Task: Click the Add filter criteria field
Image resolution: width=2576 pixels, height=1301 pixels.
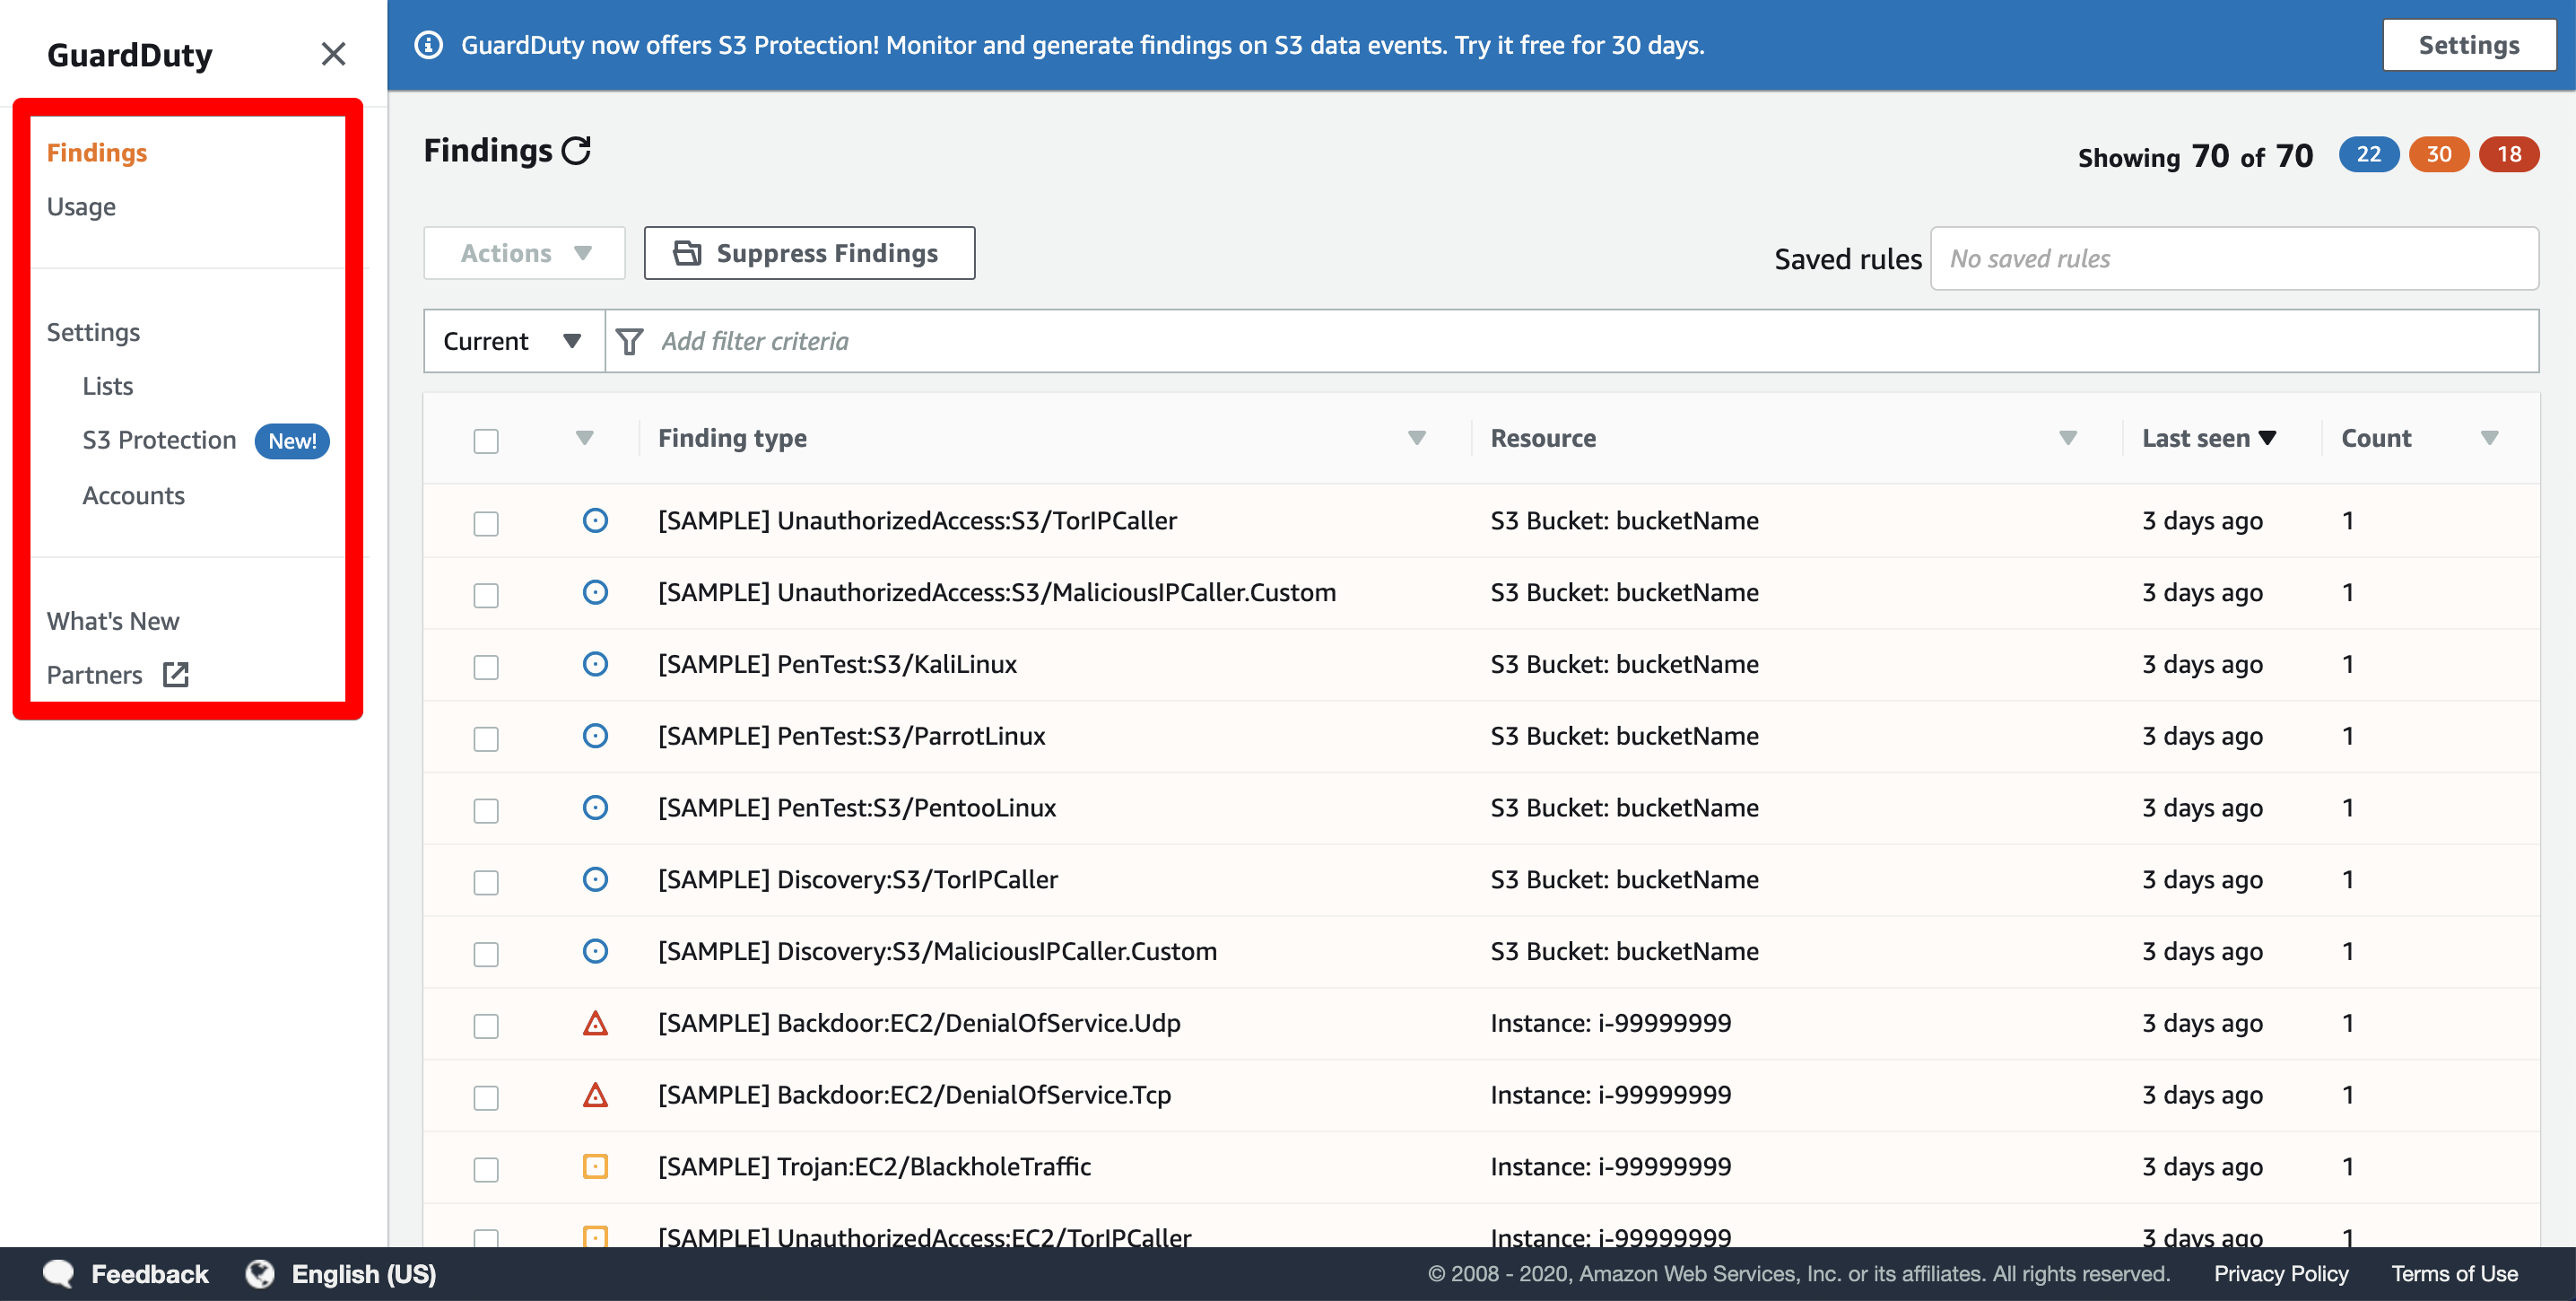Action: pos(1571,341)
